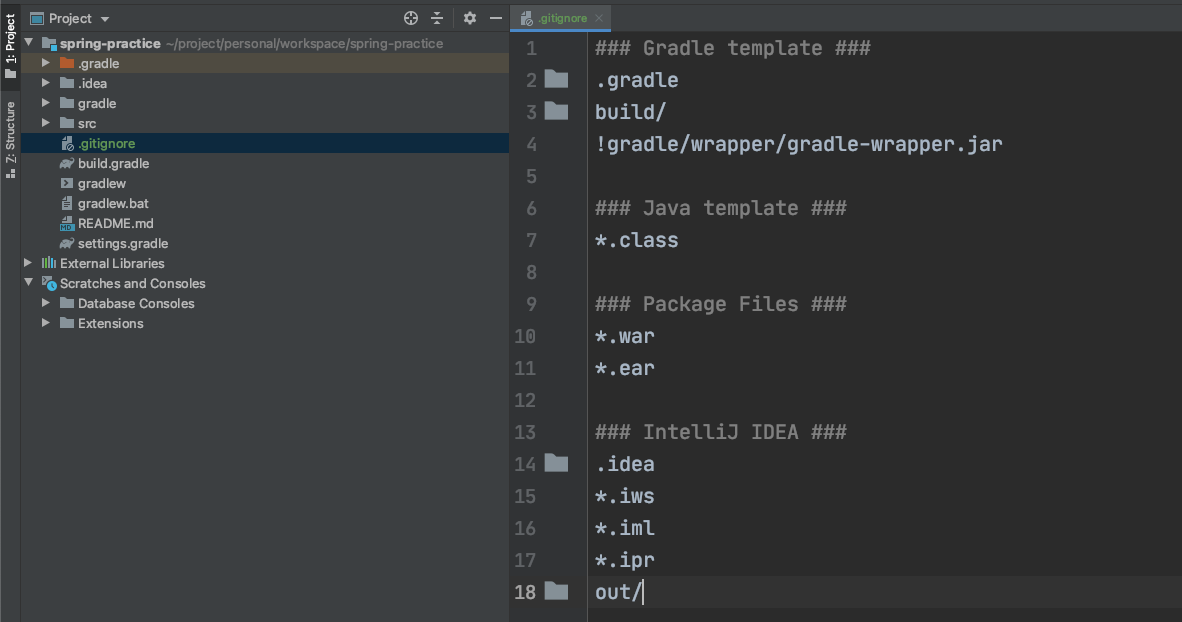The height and width of the screenshot is (622, 1182).
Task: Click gutter folder icon on line 14
Action: tap(556, 462)
